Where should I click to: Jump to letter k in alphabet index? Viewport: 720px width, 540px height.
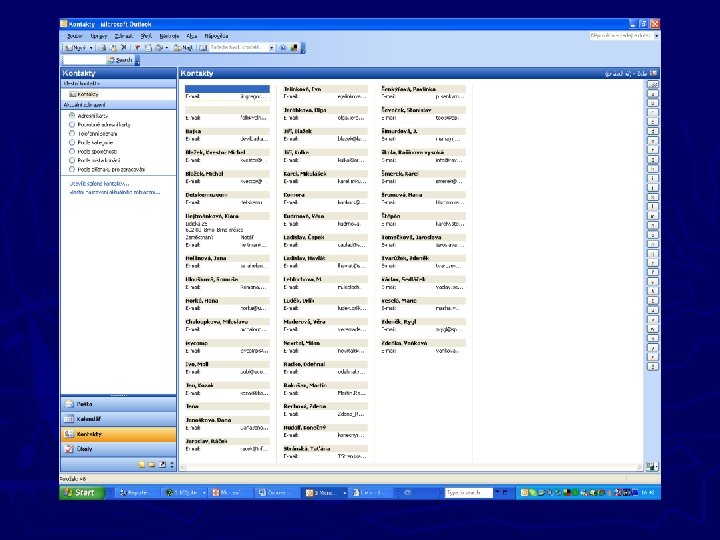tap(652, 197)
